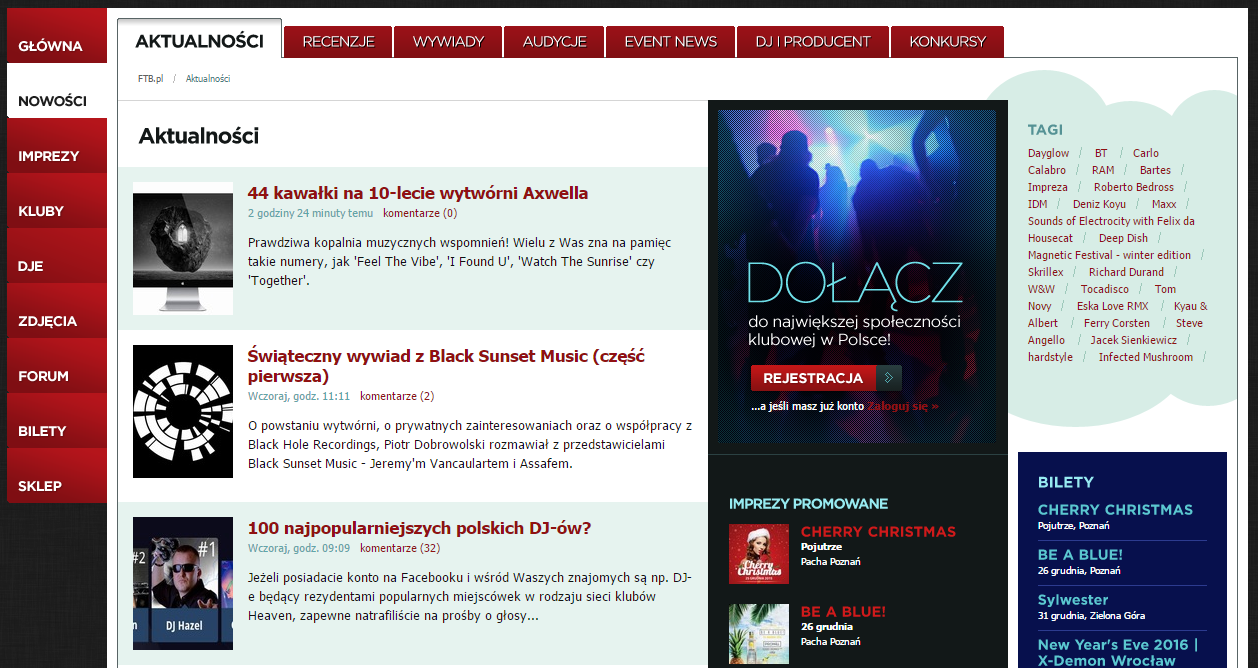Click FTB.pl in the breadcrumb
The height and width of the screenshot is (668, 1258).
(150, 78)
